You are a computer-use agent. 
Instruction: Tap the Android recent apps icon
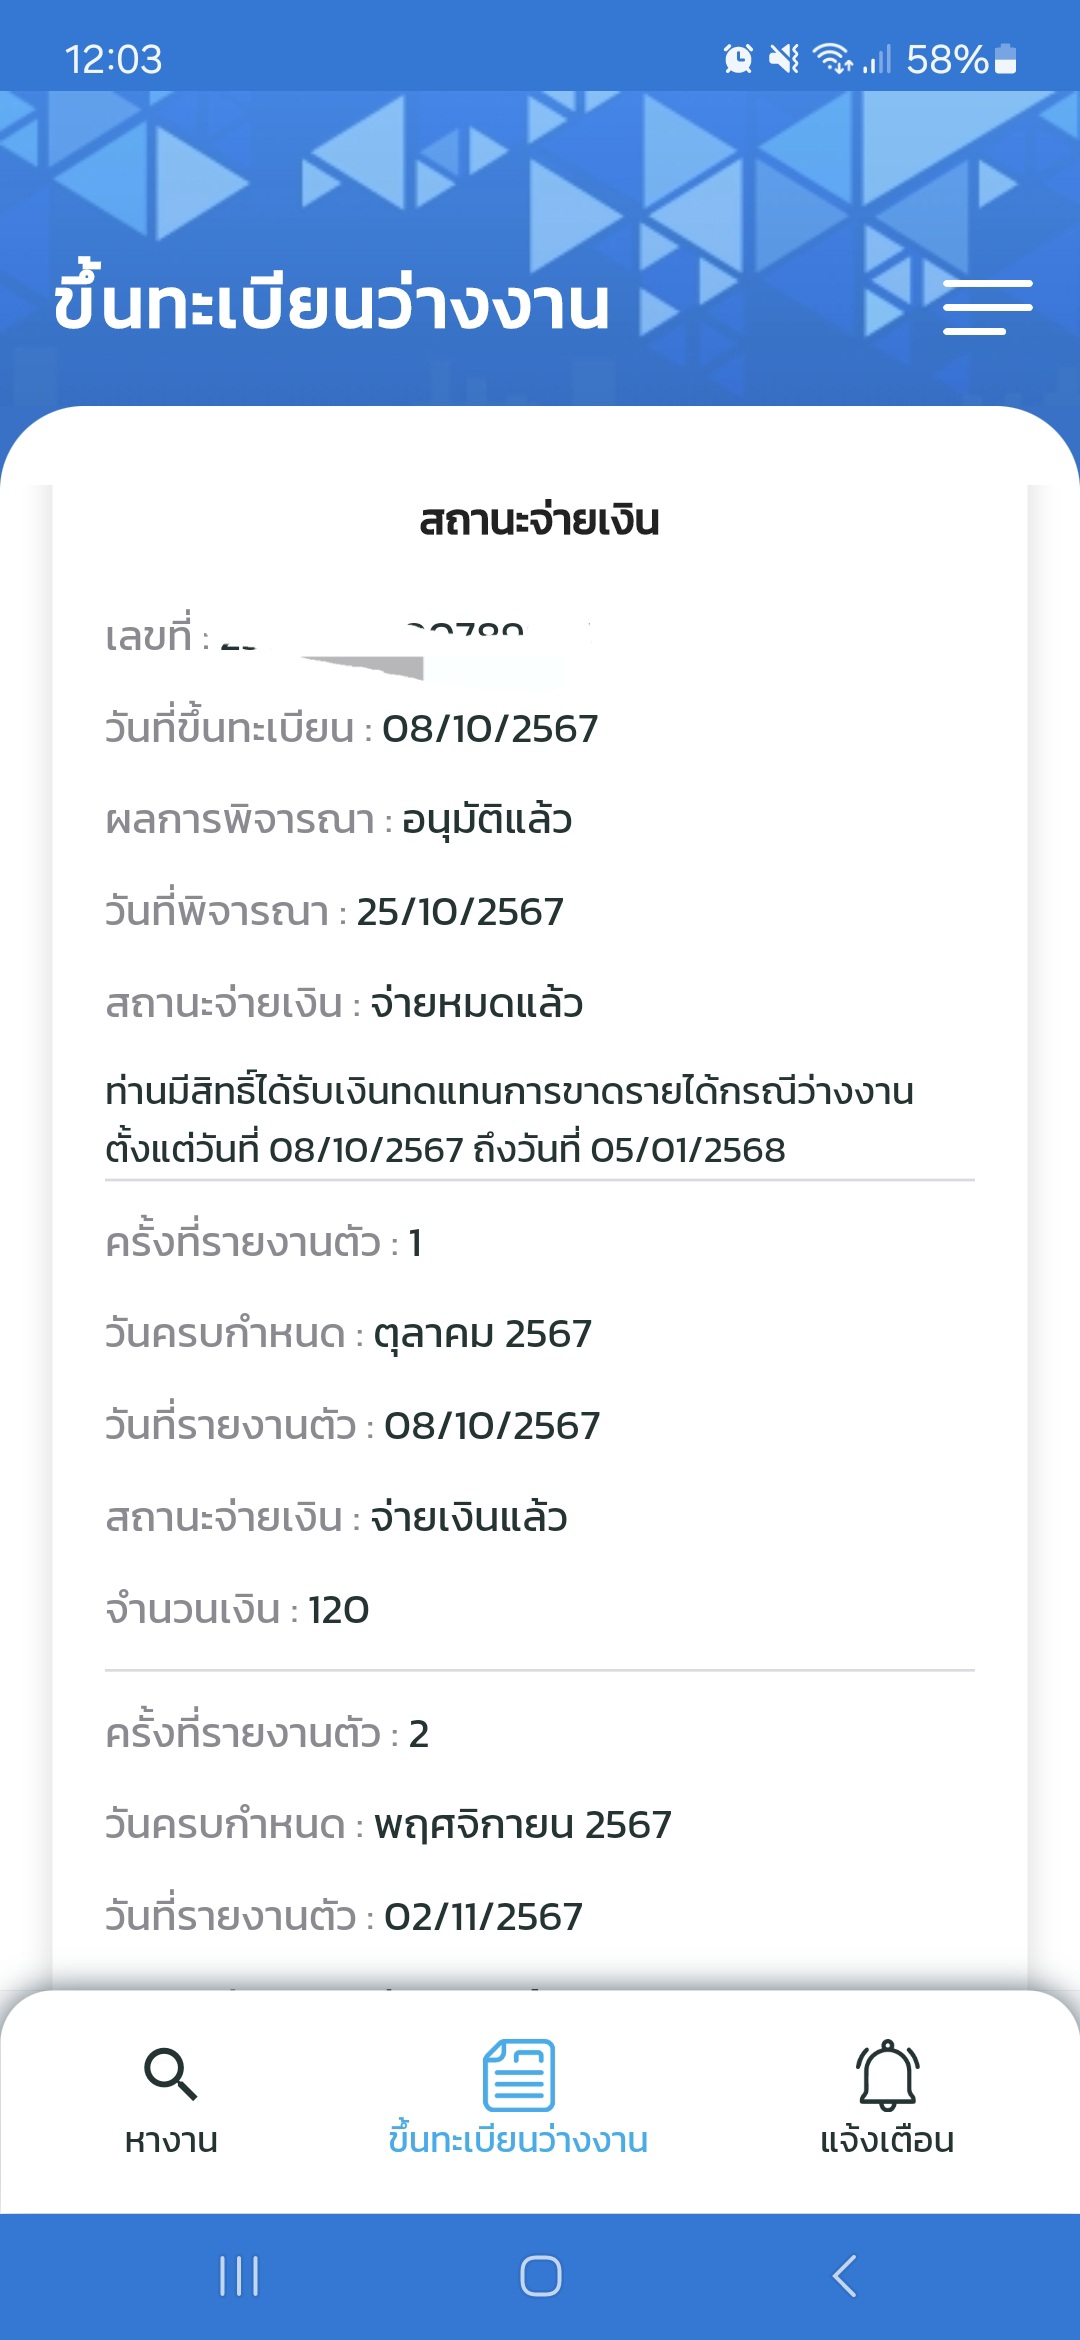pyautogui.click(x=239, y=2276)
